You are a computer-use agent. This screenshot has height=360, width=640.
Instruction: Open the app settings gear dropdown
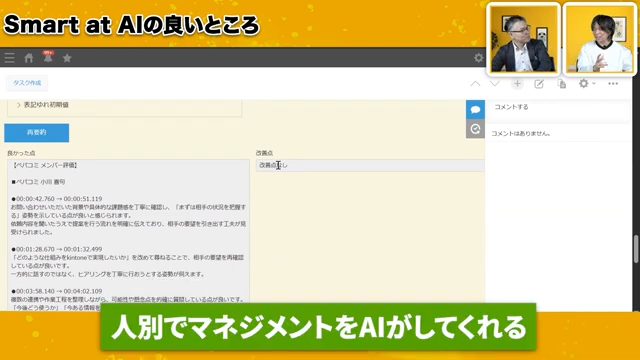click(x=587, y=83)
